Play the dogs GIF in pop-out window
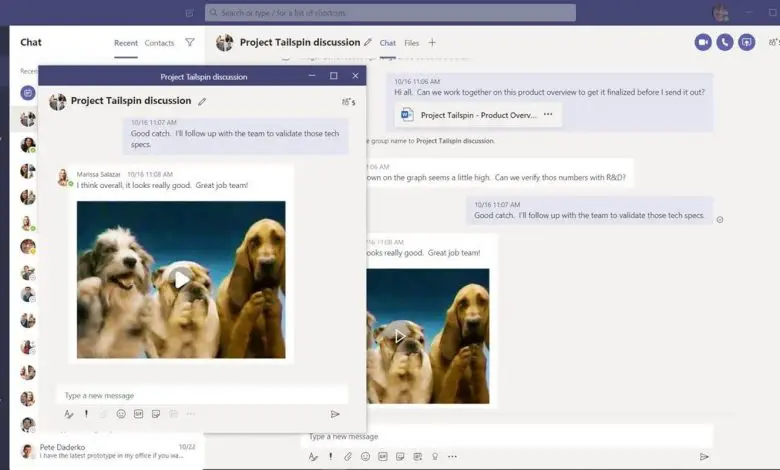 coord(182,280)
